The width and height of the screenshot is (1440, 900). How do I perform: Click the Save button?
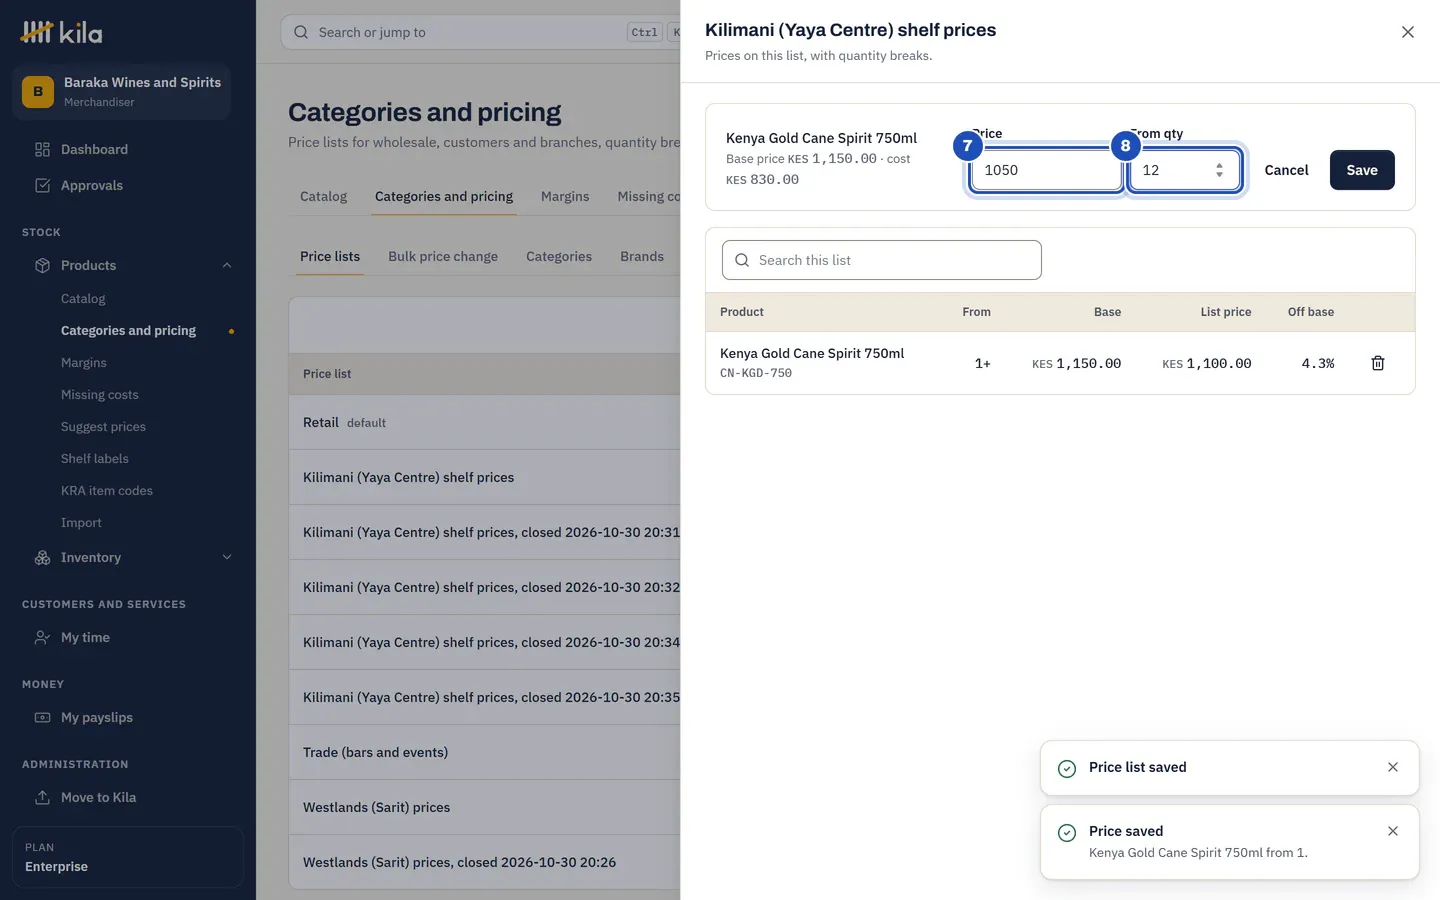[1362, 170]
